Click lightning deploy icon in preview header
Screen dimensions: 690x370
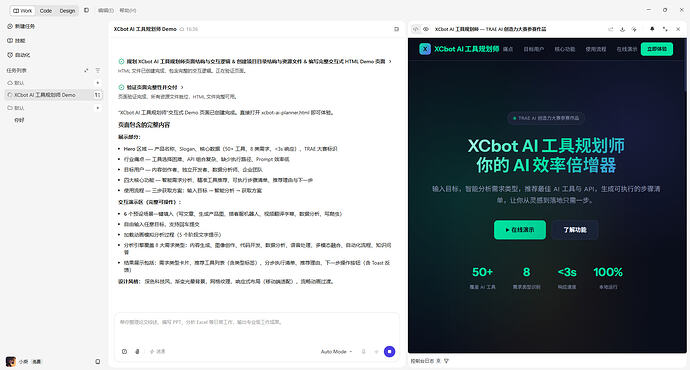click(x=634, y=29)
